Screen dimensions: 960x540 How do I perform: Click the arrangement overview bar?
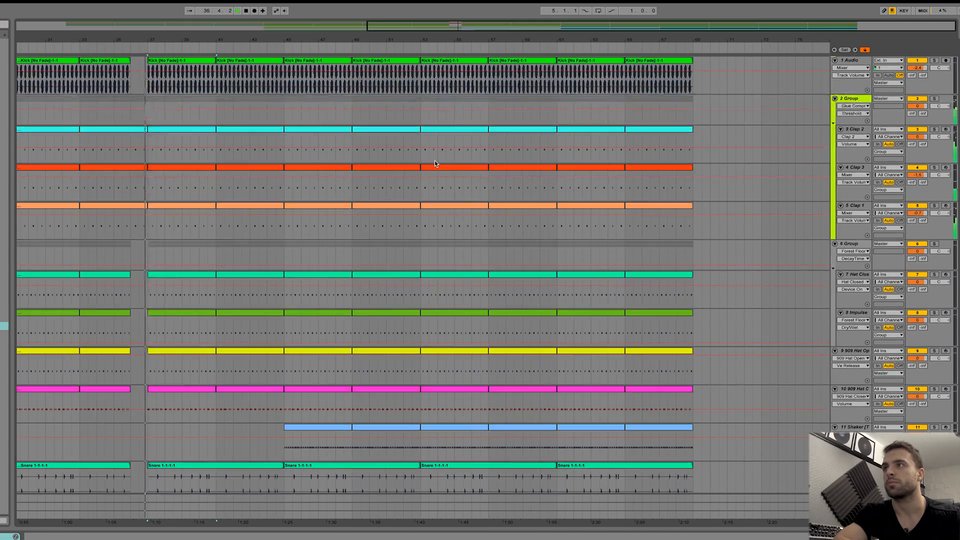coord(484,25)
